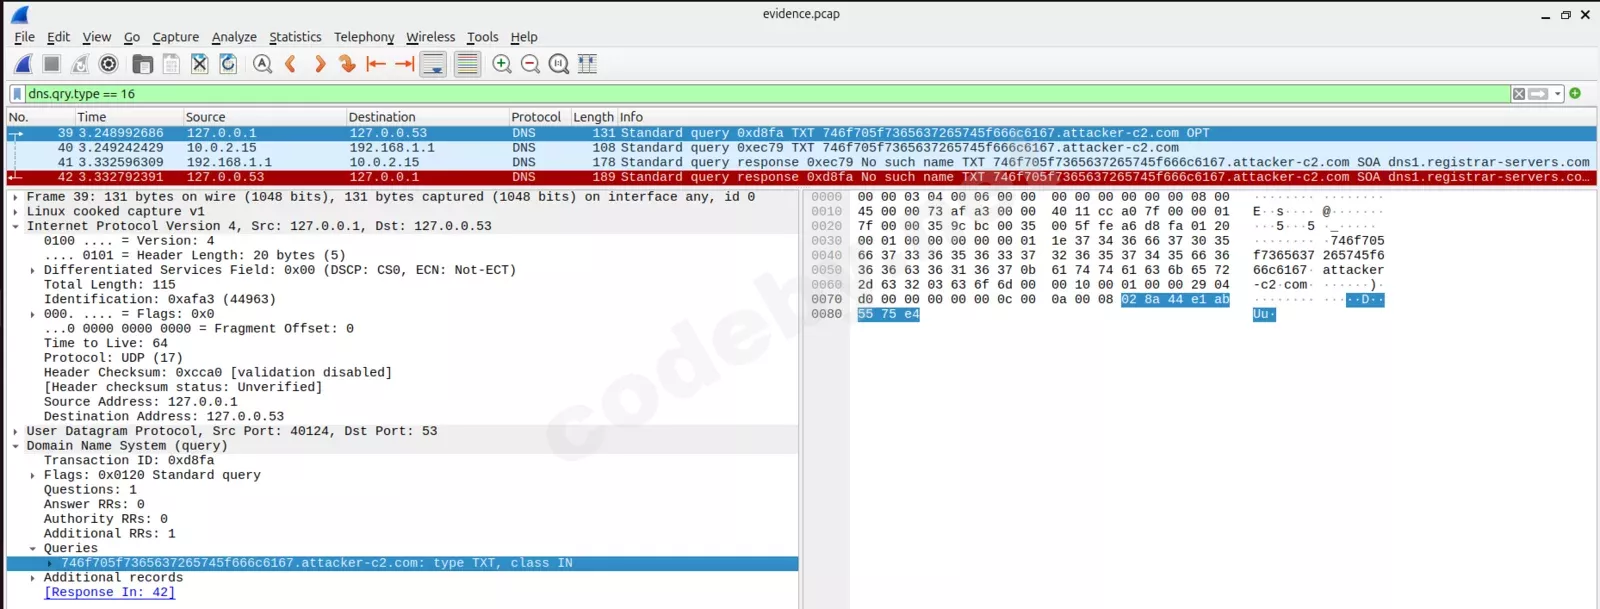Start capturing packets with the shark fin icon

coord(23,64)
